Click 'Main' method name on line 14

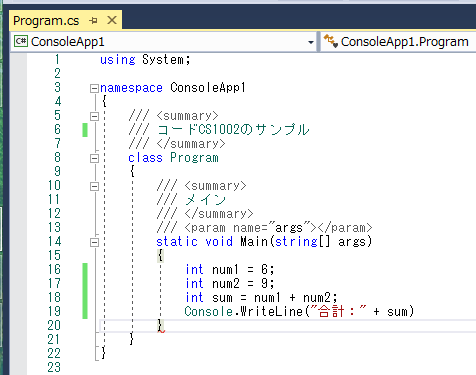coord(254,241)
